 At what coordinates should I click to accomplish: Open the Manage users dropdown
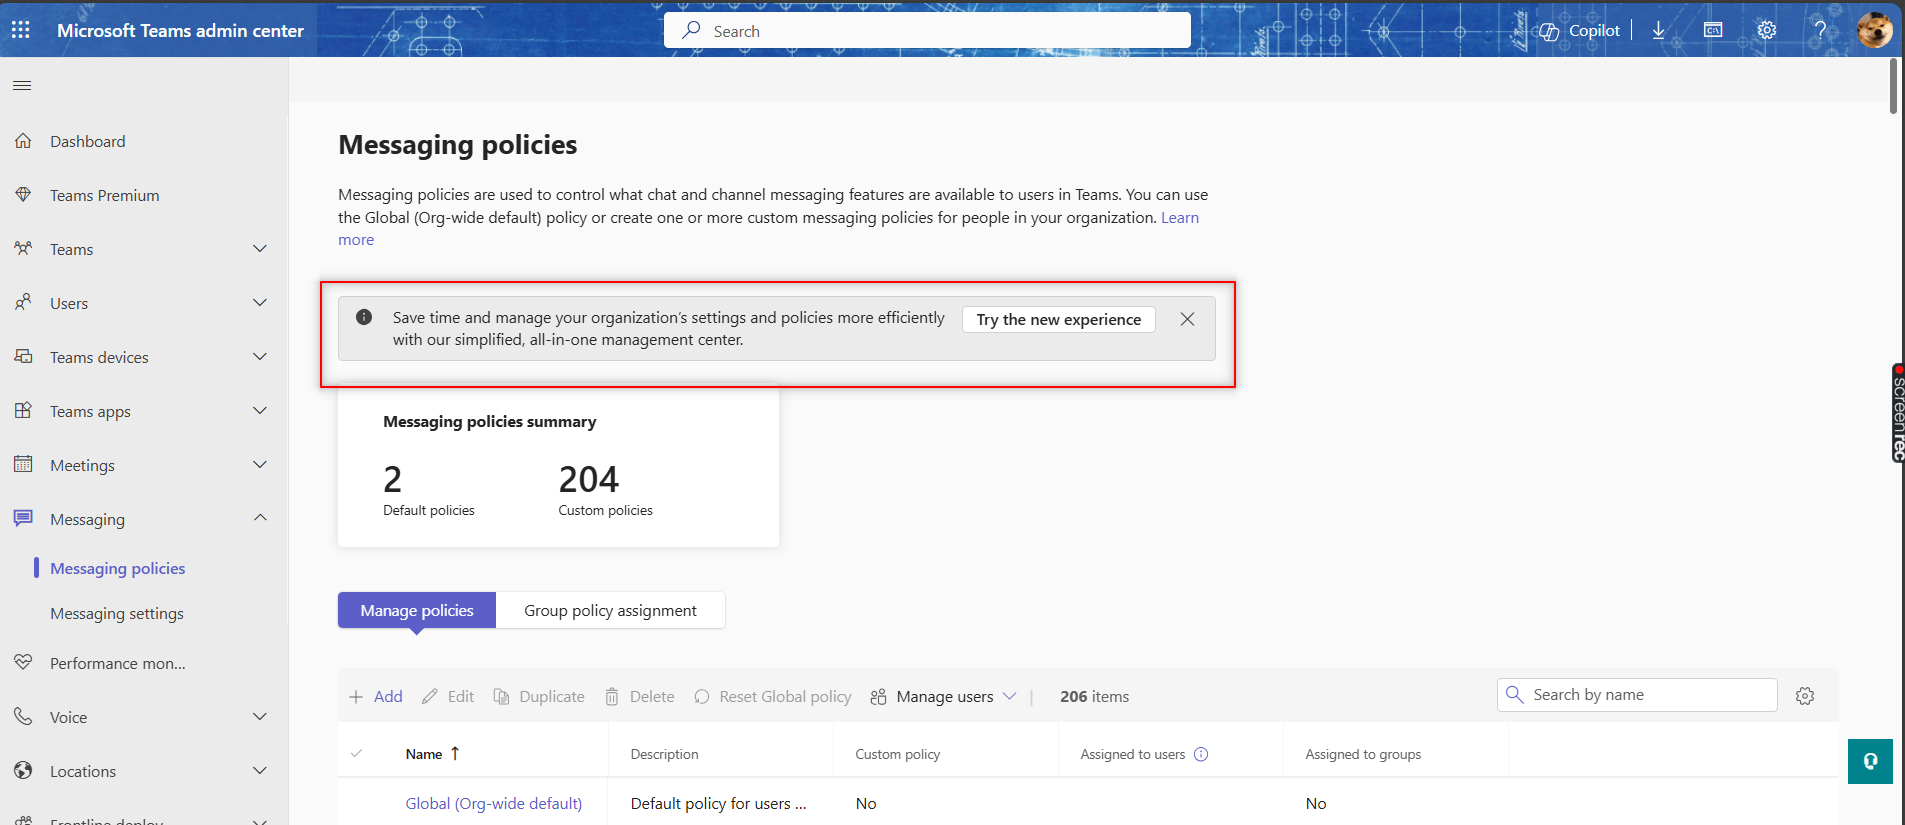click(944, 697)
